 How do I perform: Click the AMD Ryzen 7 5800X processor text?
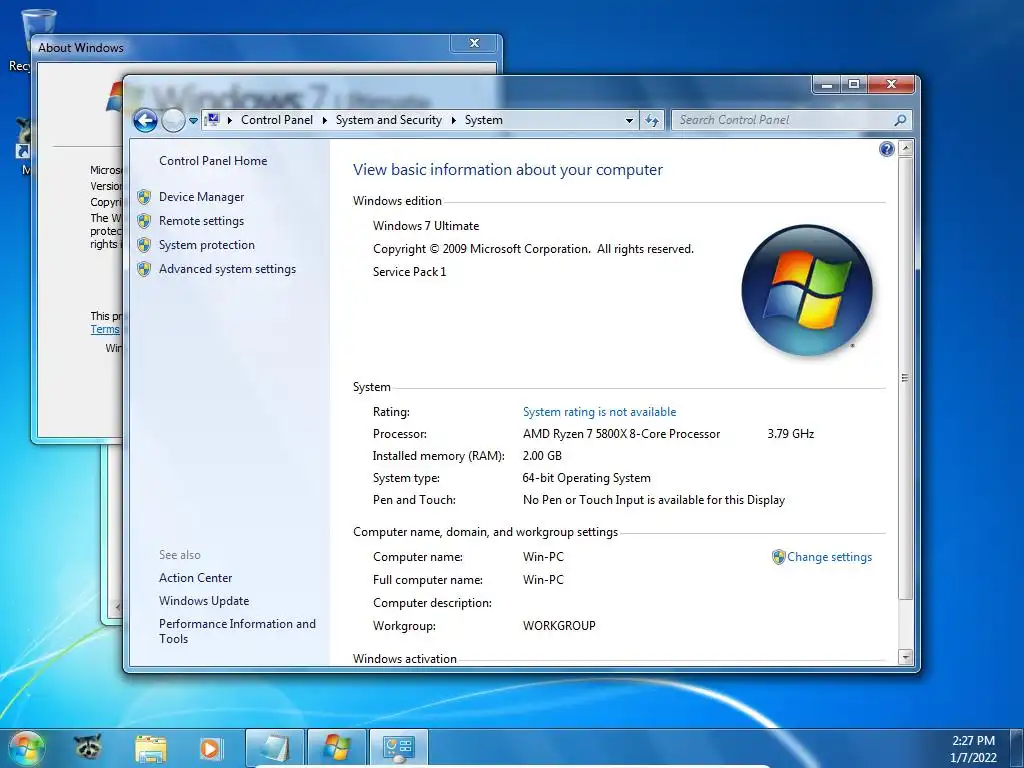coord(621,434)
